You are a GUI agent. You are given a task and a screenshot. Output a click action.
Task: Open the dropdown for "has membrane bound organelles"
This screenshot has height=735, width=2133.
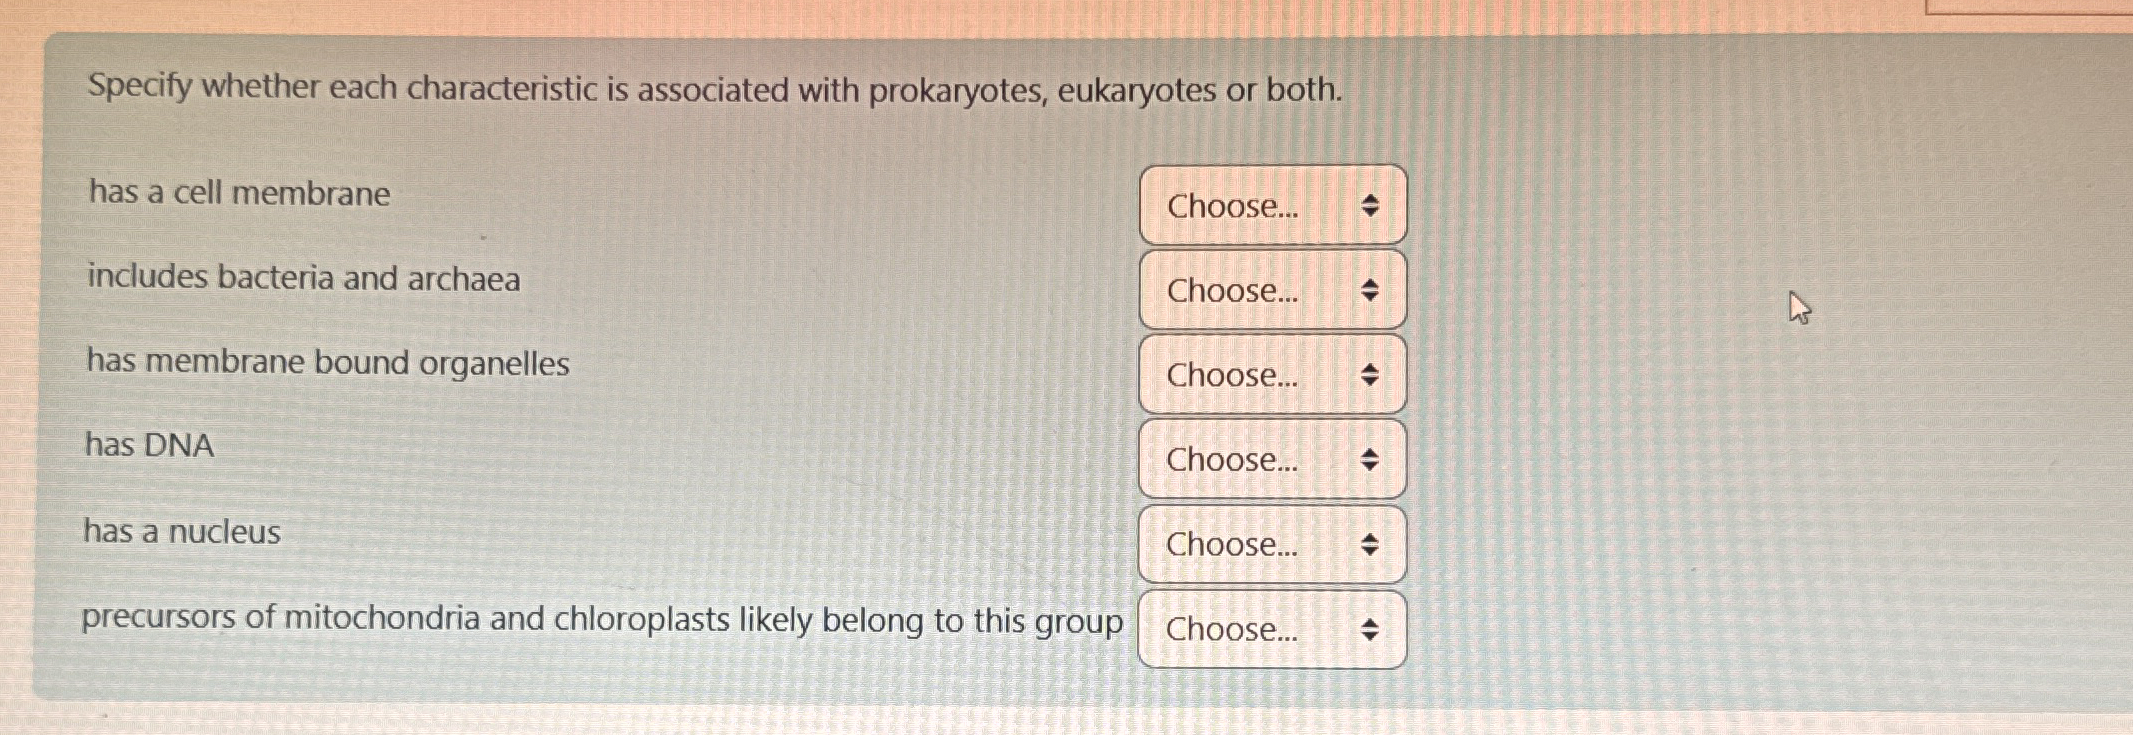pyautogui.click(x=1270, y=375)
